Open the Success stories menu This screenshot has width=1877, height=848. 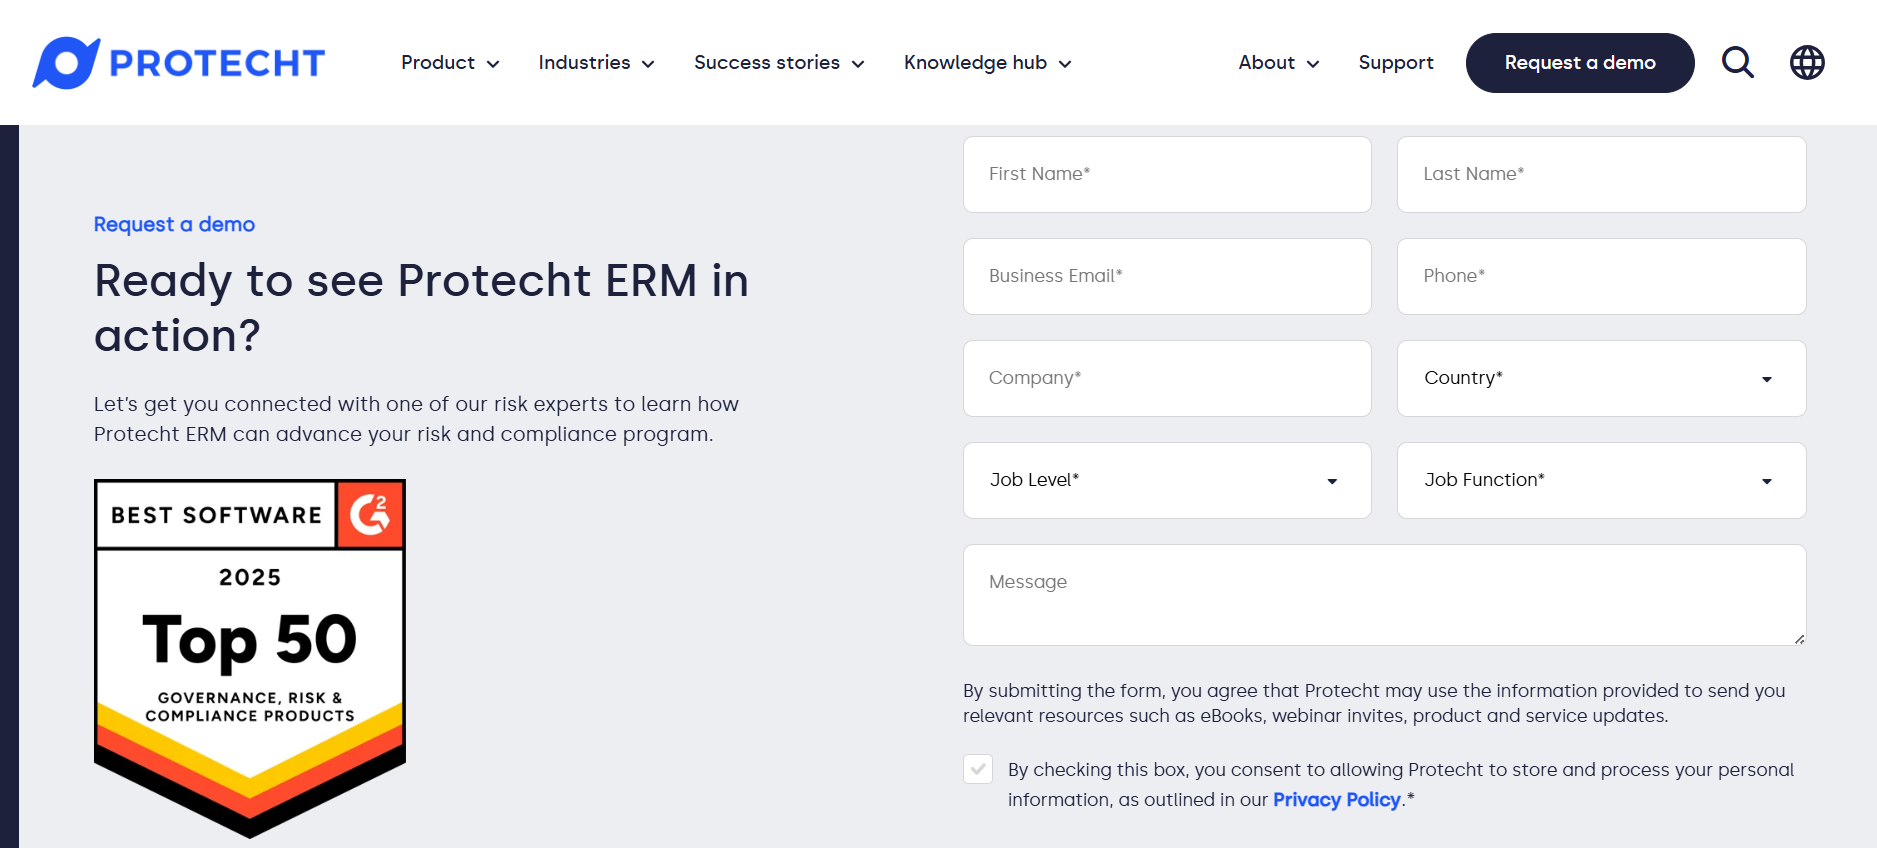779,63
